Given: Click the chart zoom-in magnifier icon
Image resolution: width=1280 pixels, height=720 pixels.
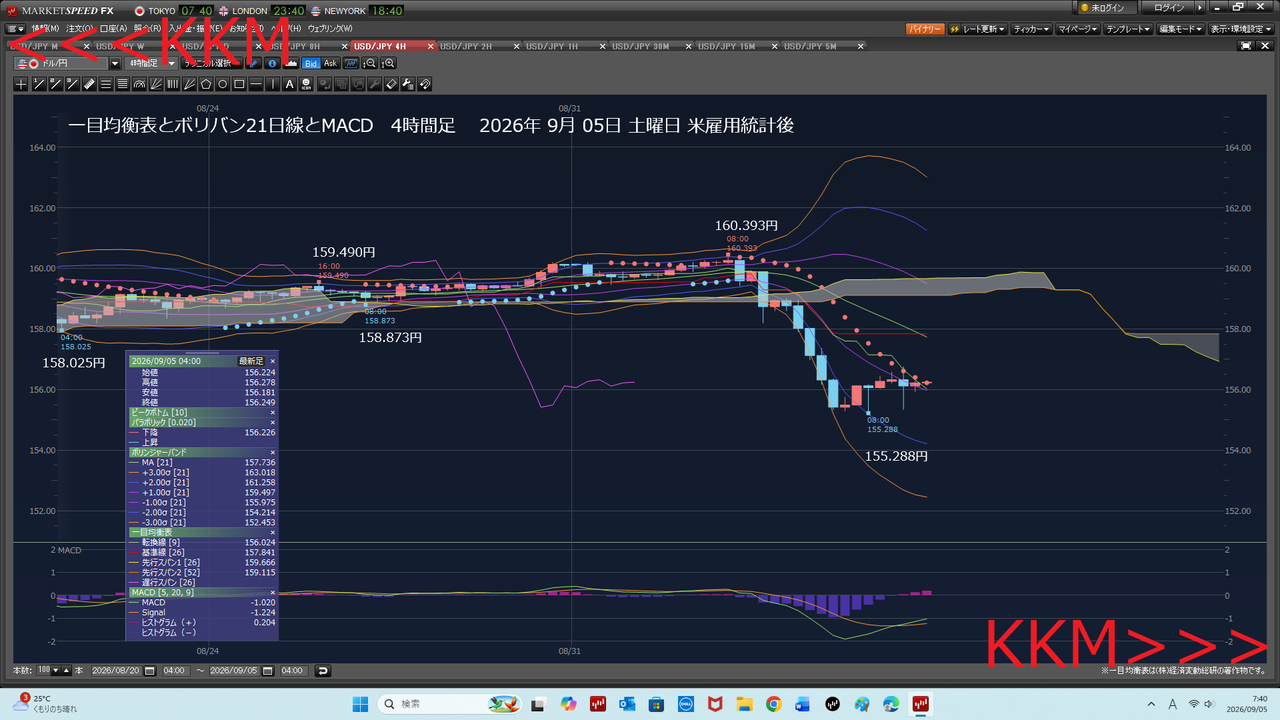Looking at the screenshot, I should click(x=388, y=63).
